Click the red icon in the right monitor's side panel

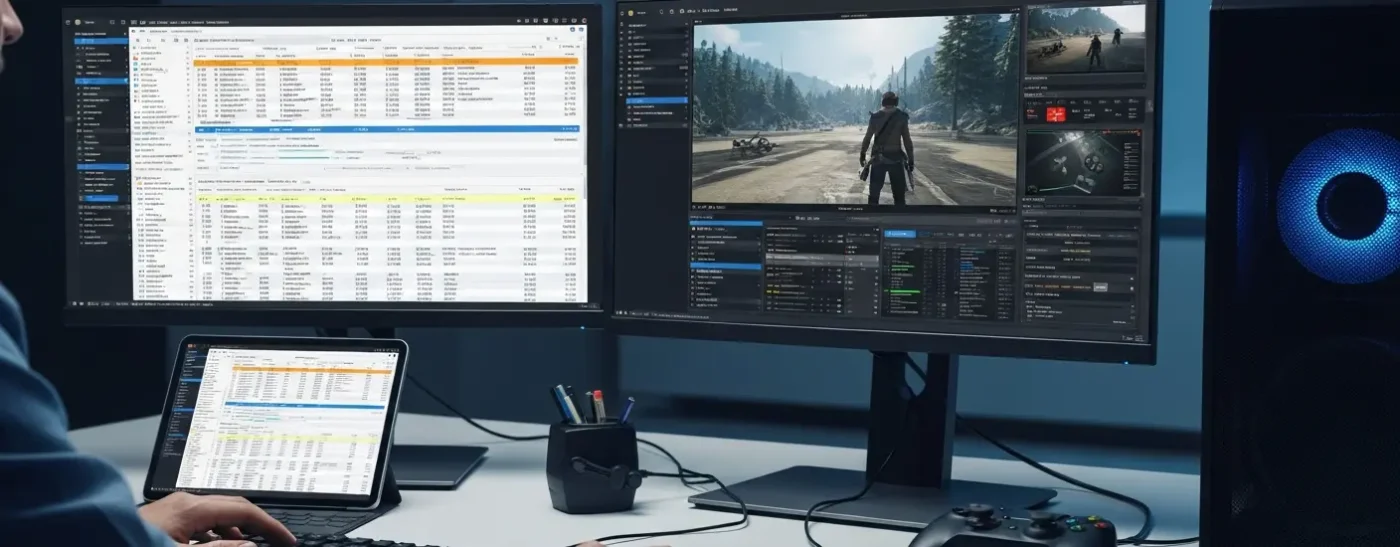(x=1055, y=114)
